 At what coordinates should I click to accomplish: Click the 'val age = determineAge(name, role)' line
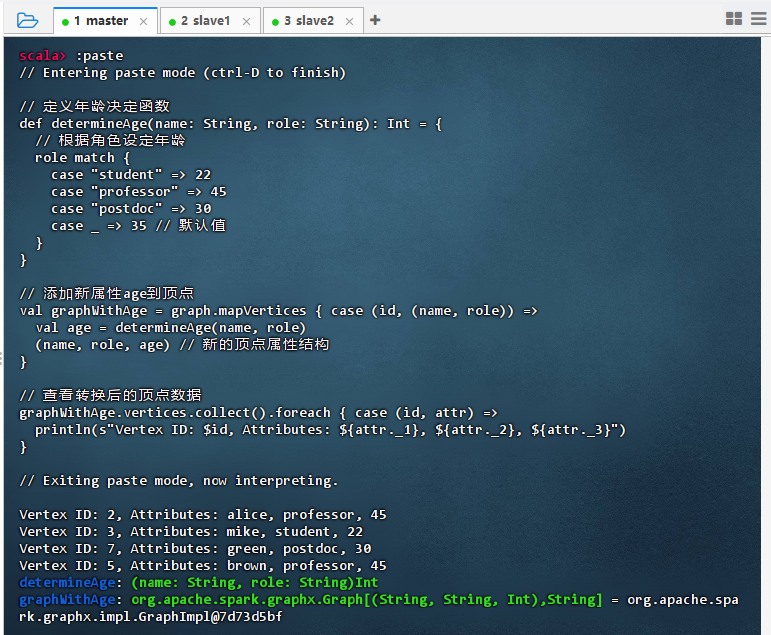pos(171,328)
